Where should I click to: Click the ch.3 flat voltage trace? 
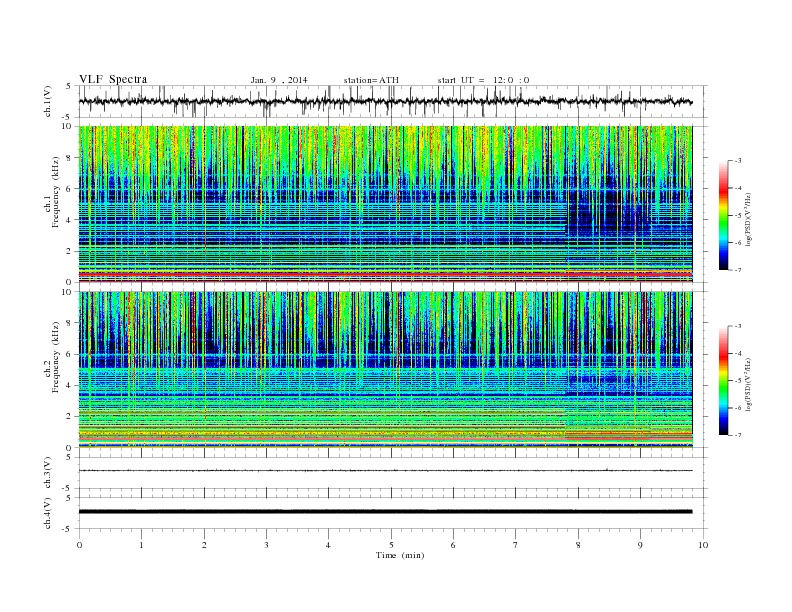385,471
